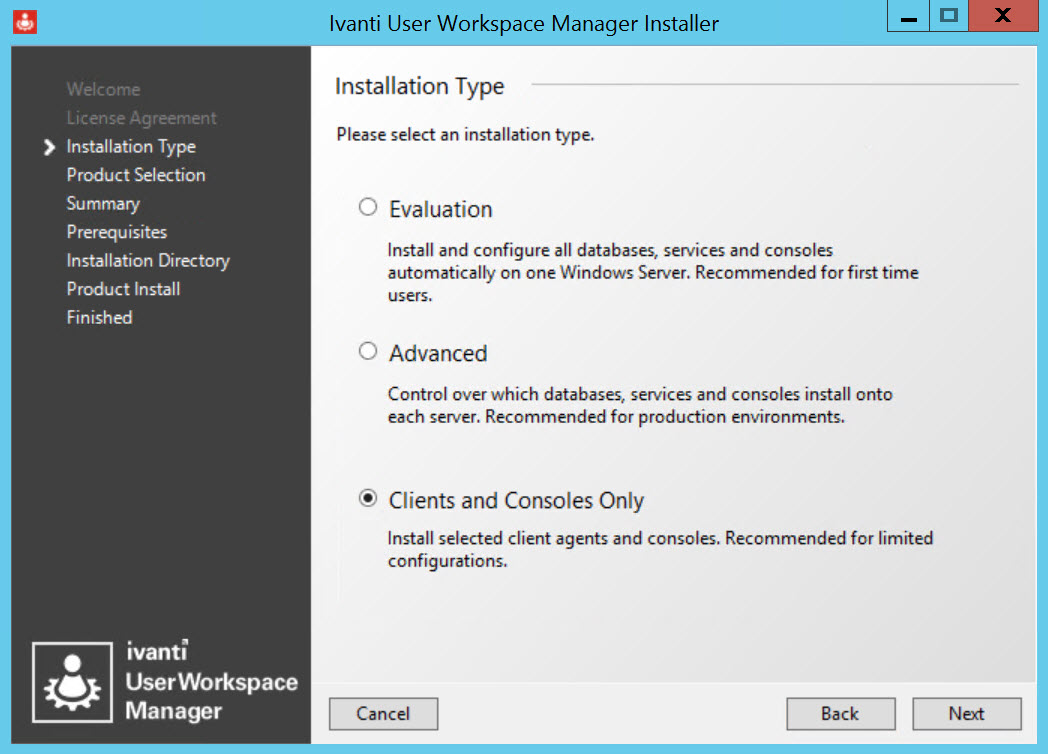Image resolution: width=1048 pixels, height=754 pixels.
Task: Maximize the installer window
Action: coord(948,17)
